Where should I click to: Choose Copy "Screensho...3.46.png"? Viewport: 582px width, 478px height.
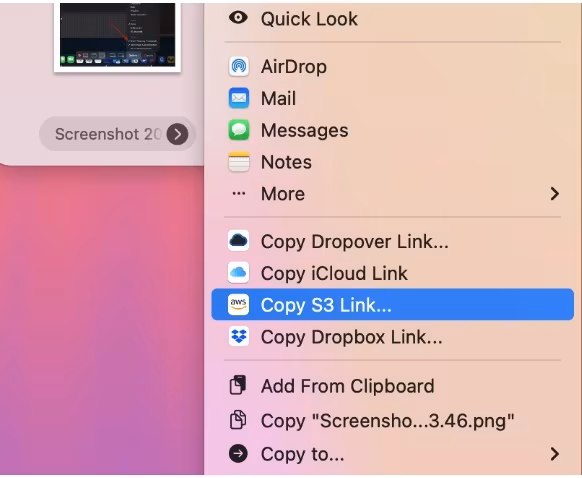click(392, 420)
